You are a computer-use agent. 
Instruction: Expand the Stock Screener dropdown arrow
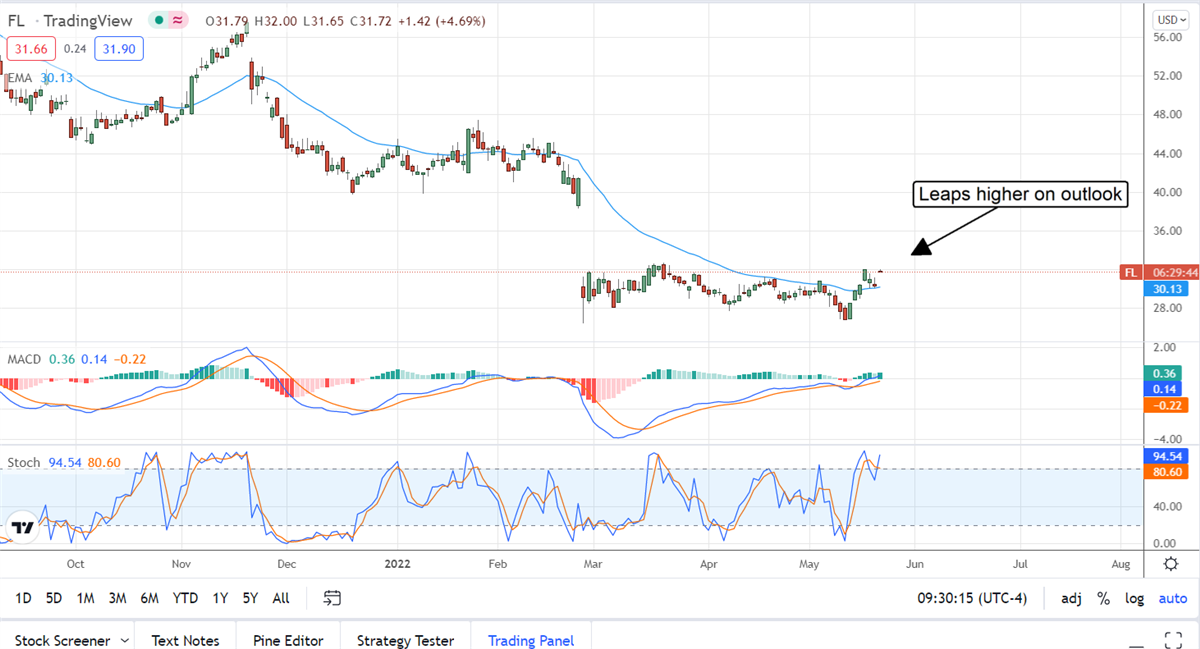(124, 640)
